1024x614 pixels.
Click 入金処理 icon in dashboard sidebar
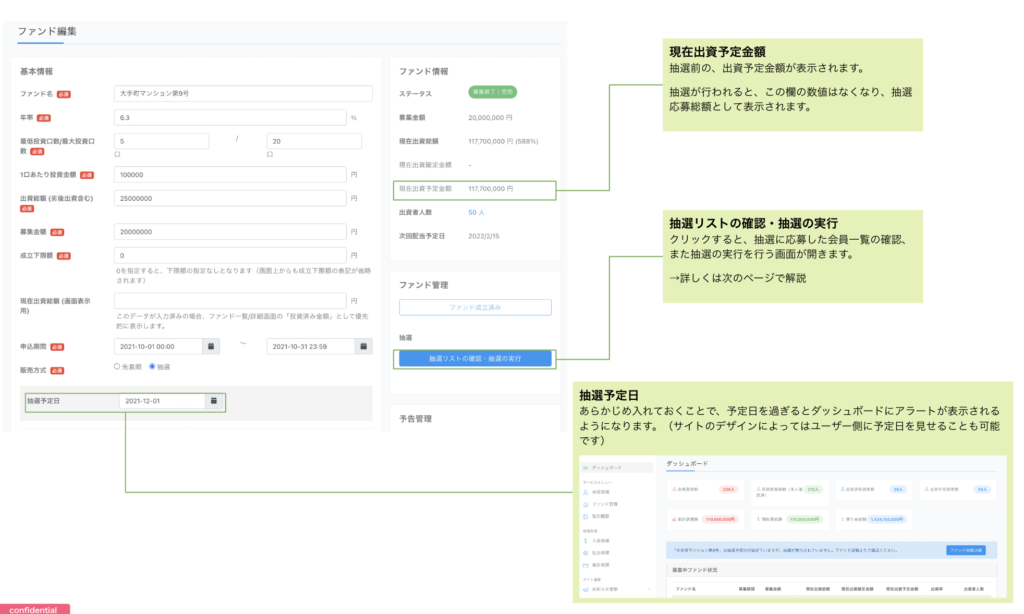[585, 540]
